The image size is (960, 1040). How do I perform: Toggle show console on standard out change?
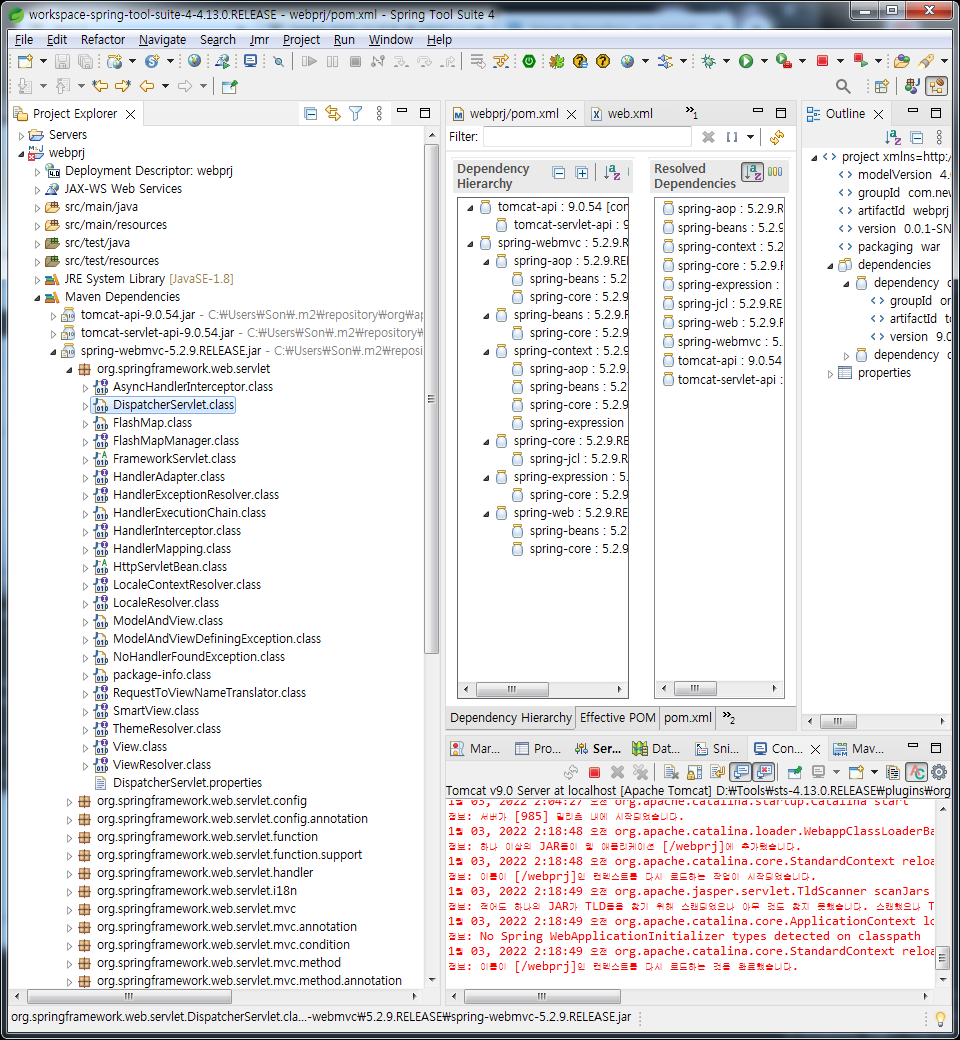click(x=740, y=772)
